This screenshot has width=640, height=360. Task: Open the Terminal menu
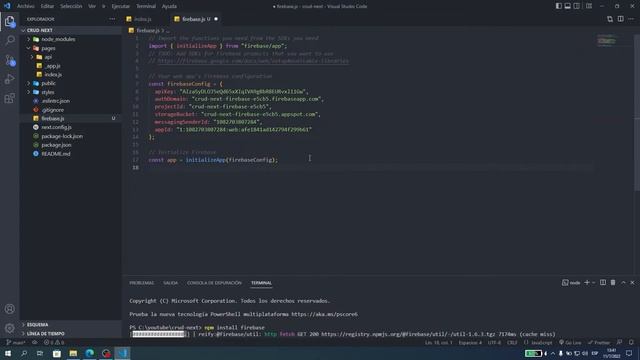pos(146,6)
